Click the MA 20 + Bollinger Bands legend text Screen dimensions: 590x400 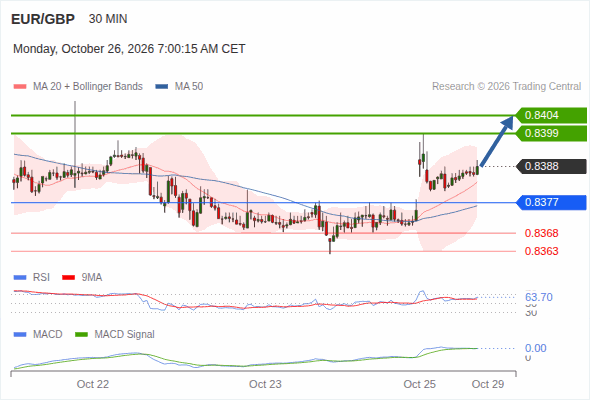click(x=88, y=87)
